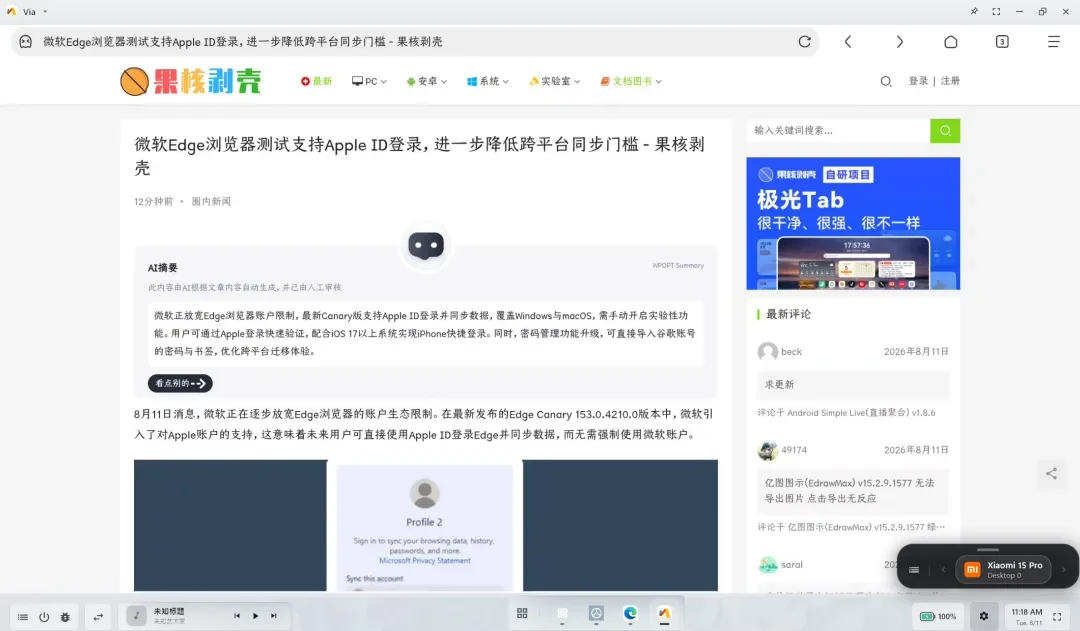
Task: Expand the 文档图书 nav dropdown
Action: [x=631, y=81]
